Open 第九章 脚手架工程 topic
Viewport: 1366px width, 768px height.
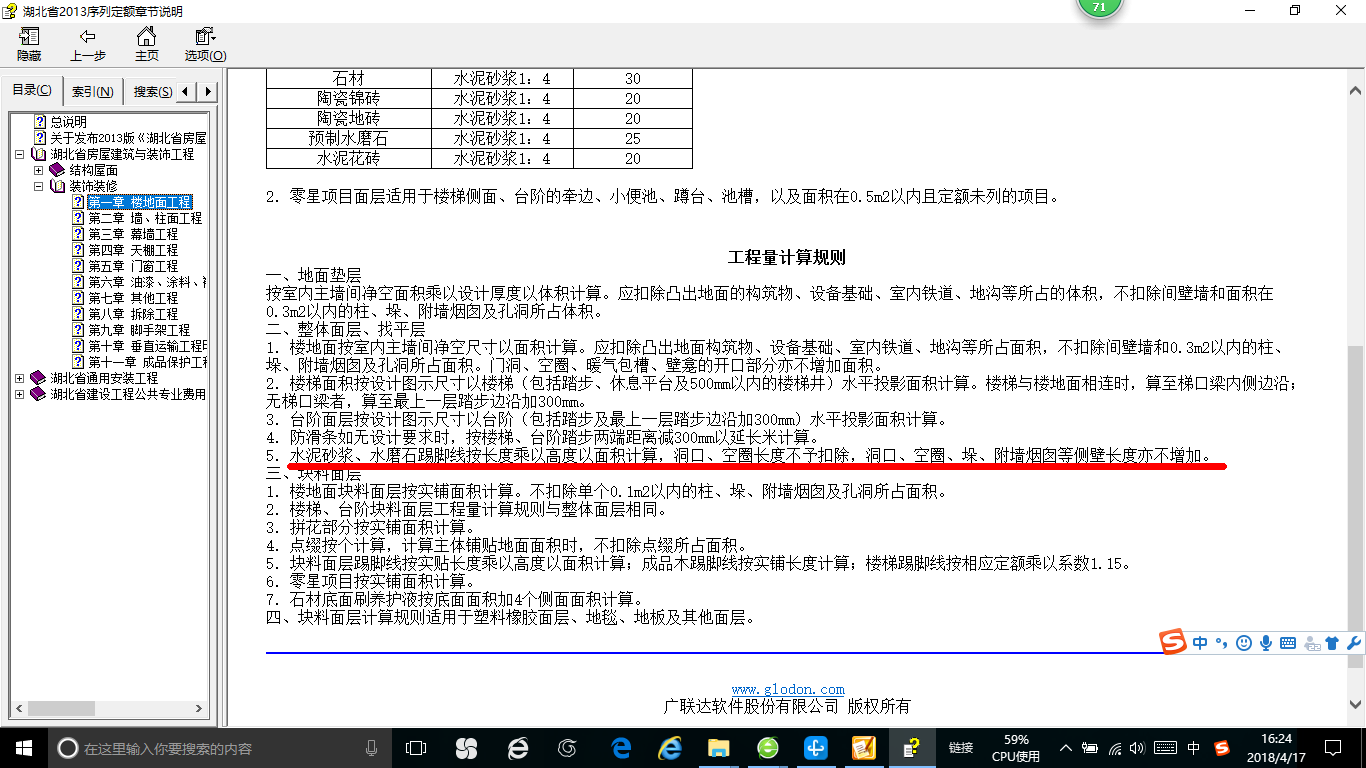click(x=139, y=330)
